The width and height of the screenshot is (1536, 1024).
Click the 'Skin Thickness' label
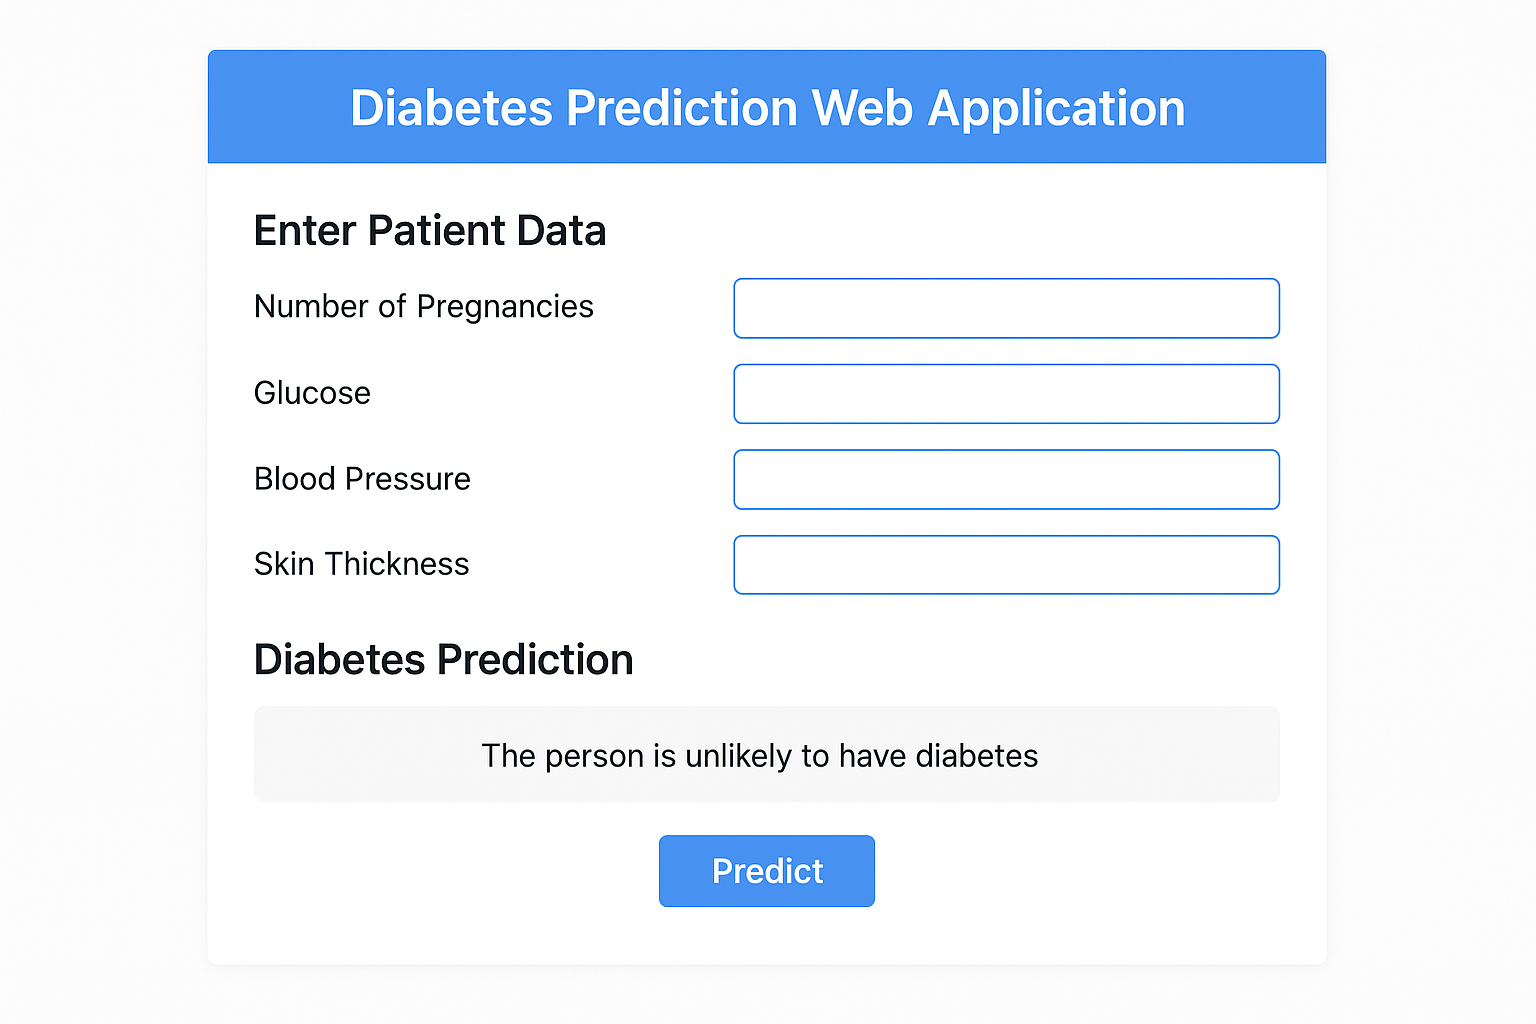point(361,564)
